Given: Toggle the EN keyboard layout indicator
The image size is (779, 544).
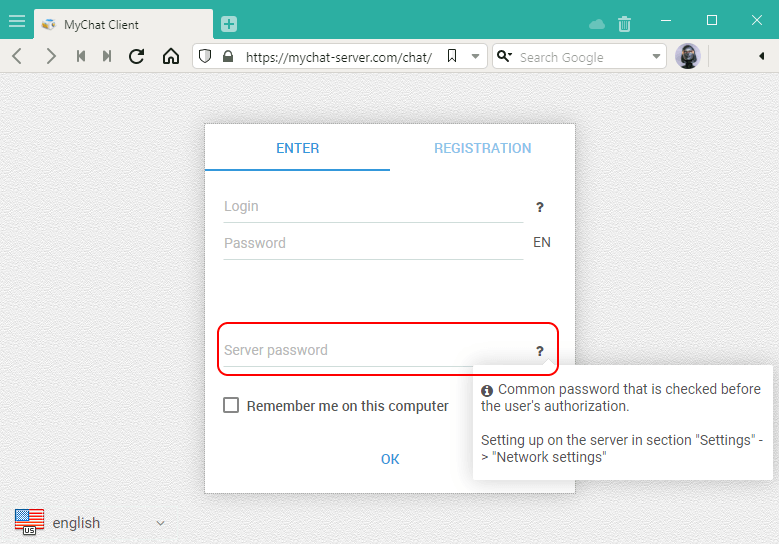Looking at the screenshot, I should (x=541, y=243).
